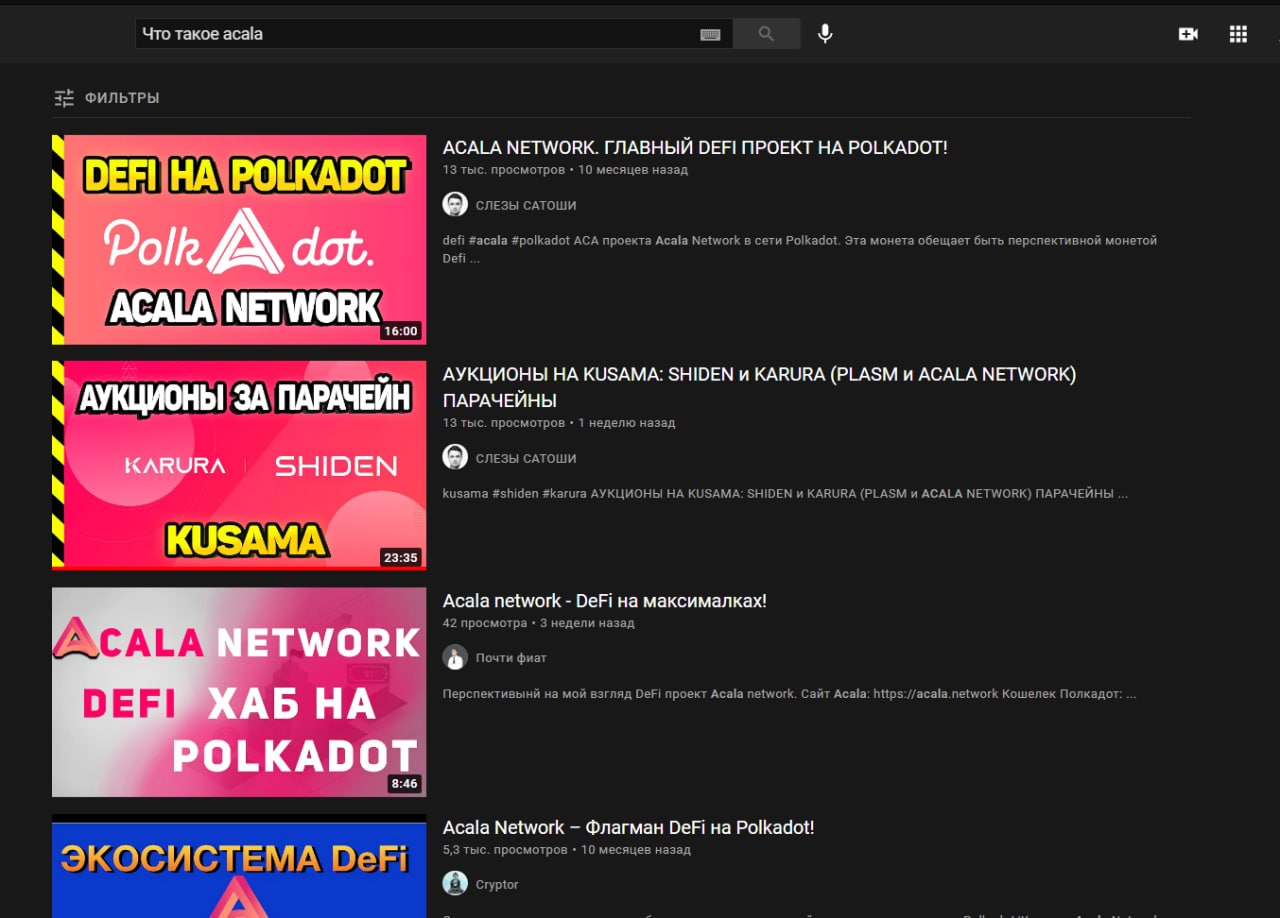Open the Почти фиат channel name
The height and width of the screenshot is (918, 1280).
coord(511,658)
